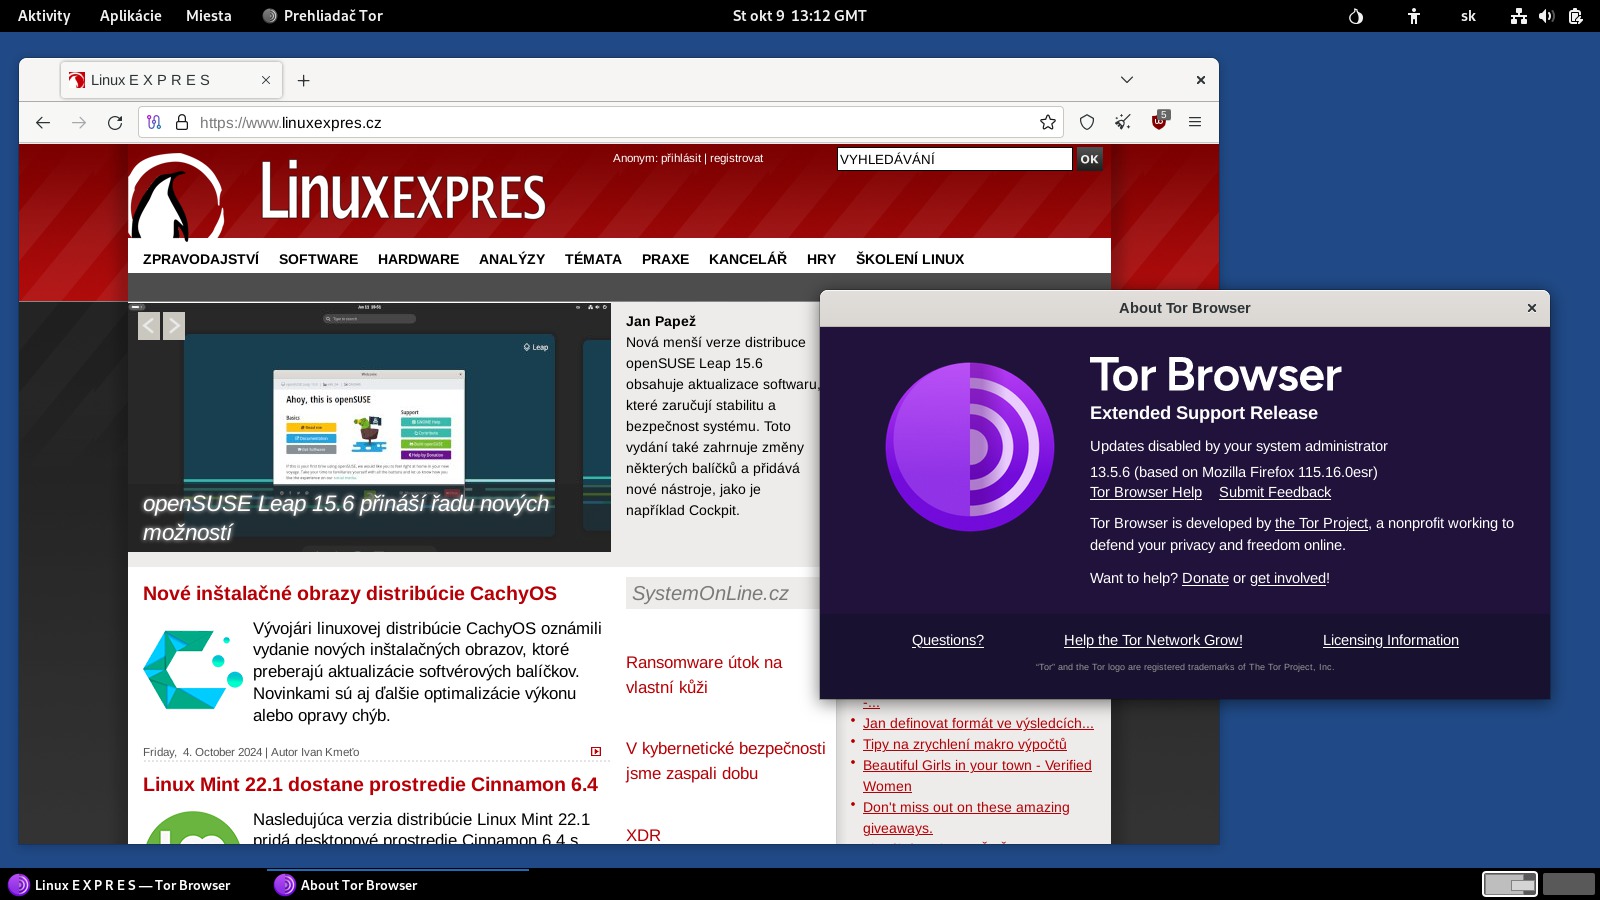Click the night light top bar icon
Image resolution: width=1600 pixels, height=900 pixels.
click(x=1356, y=16)
